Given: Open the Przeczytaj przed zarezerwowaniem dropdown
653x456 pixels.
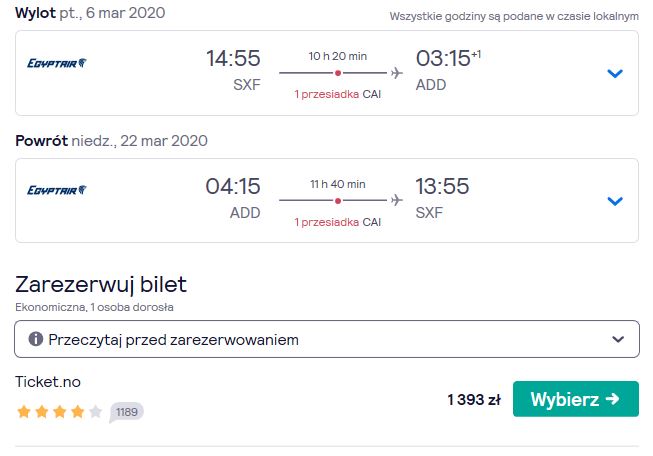Looking at the screenshot, I should [327, 339].
